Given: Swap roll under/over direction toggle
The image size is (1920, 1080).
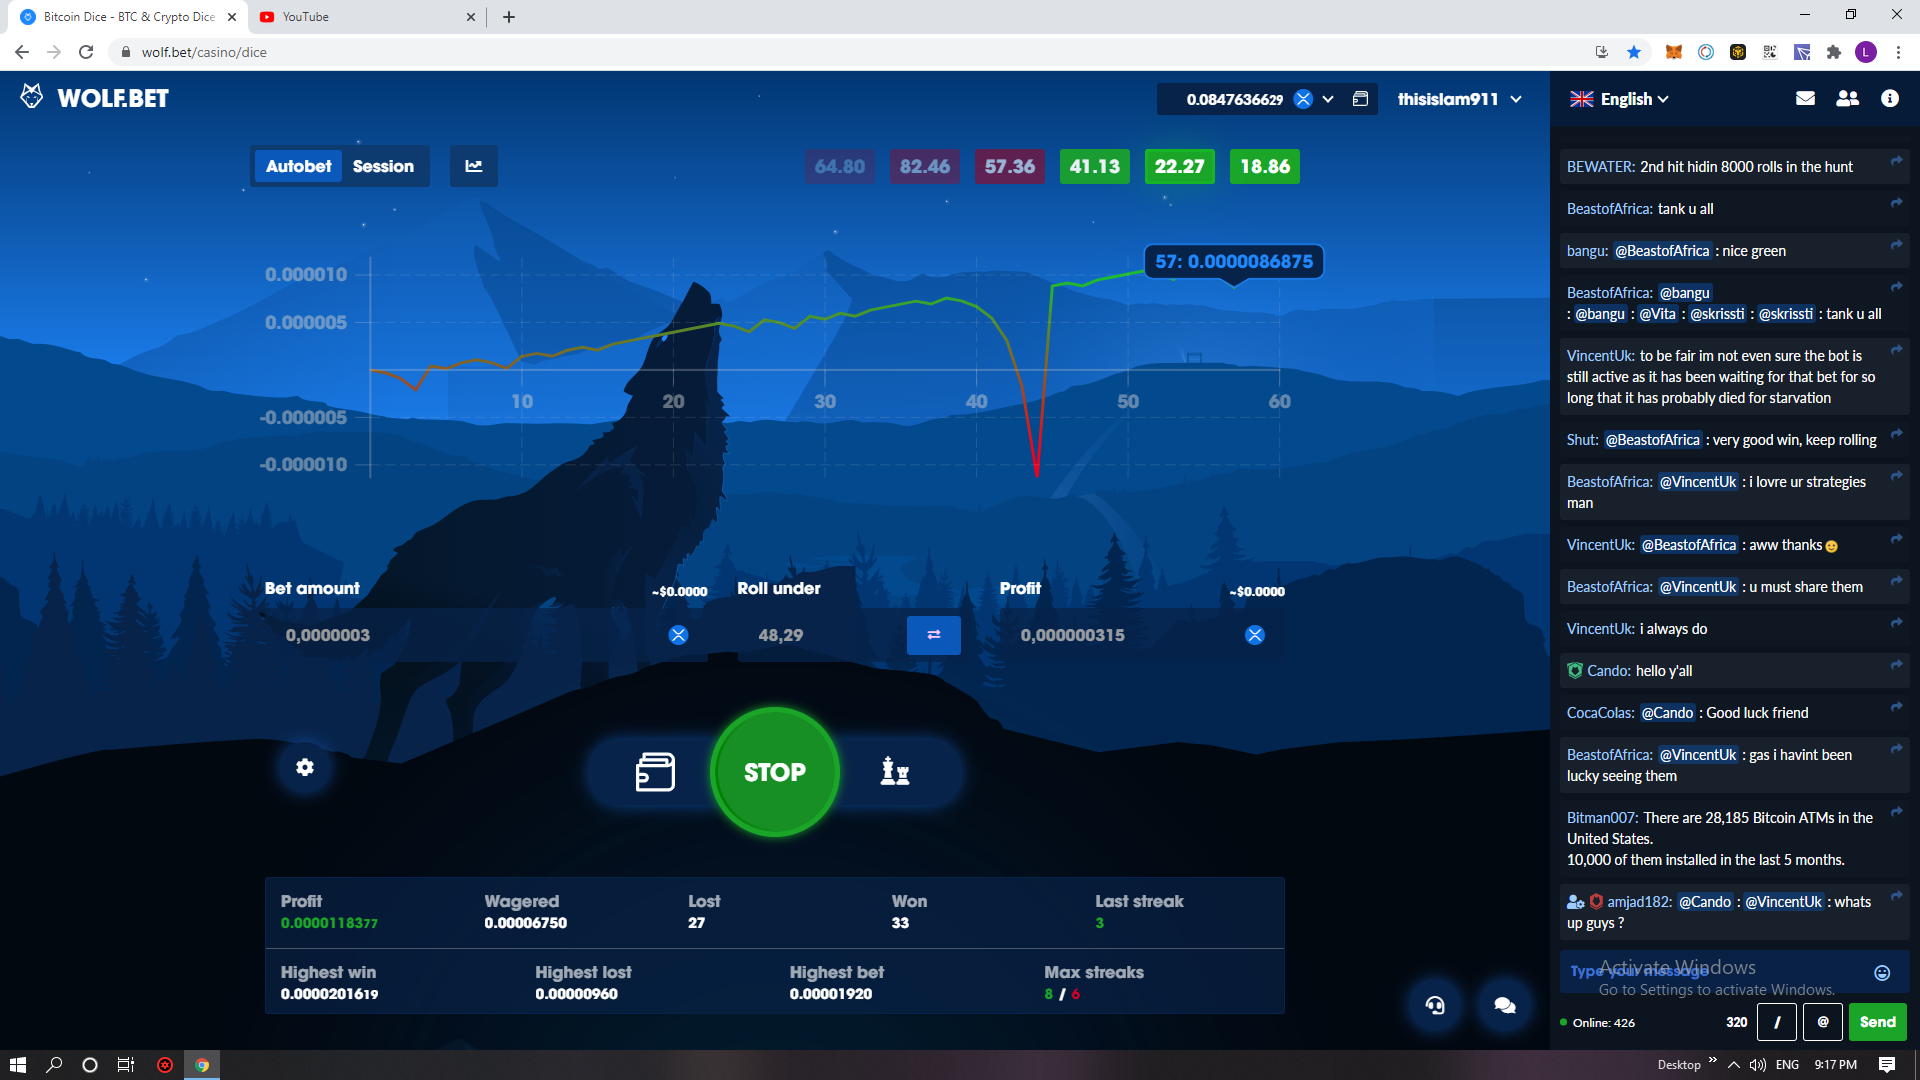Looking at the screenshot, I should [933, 635].
